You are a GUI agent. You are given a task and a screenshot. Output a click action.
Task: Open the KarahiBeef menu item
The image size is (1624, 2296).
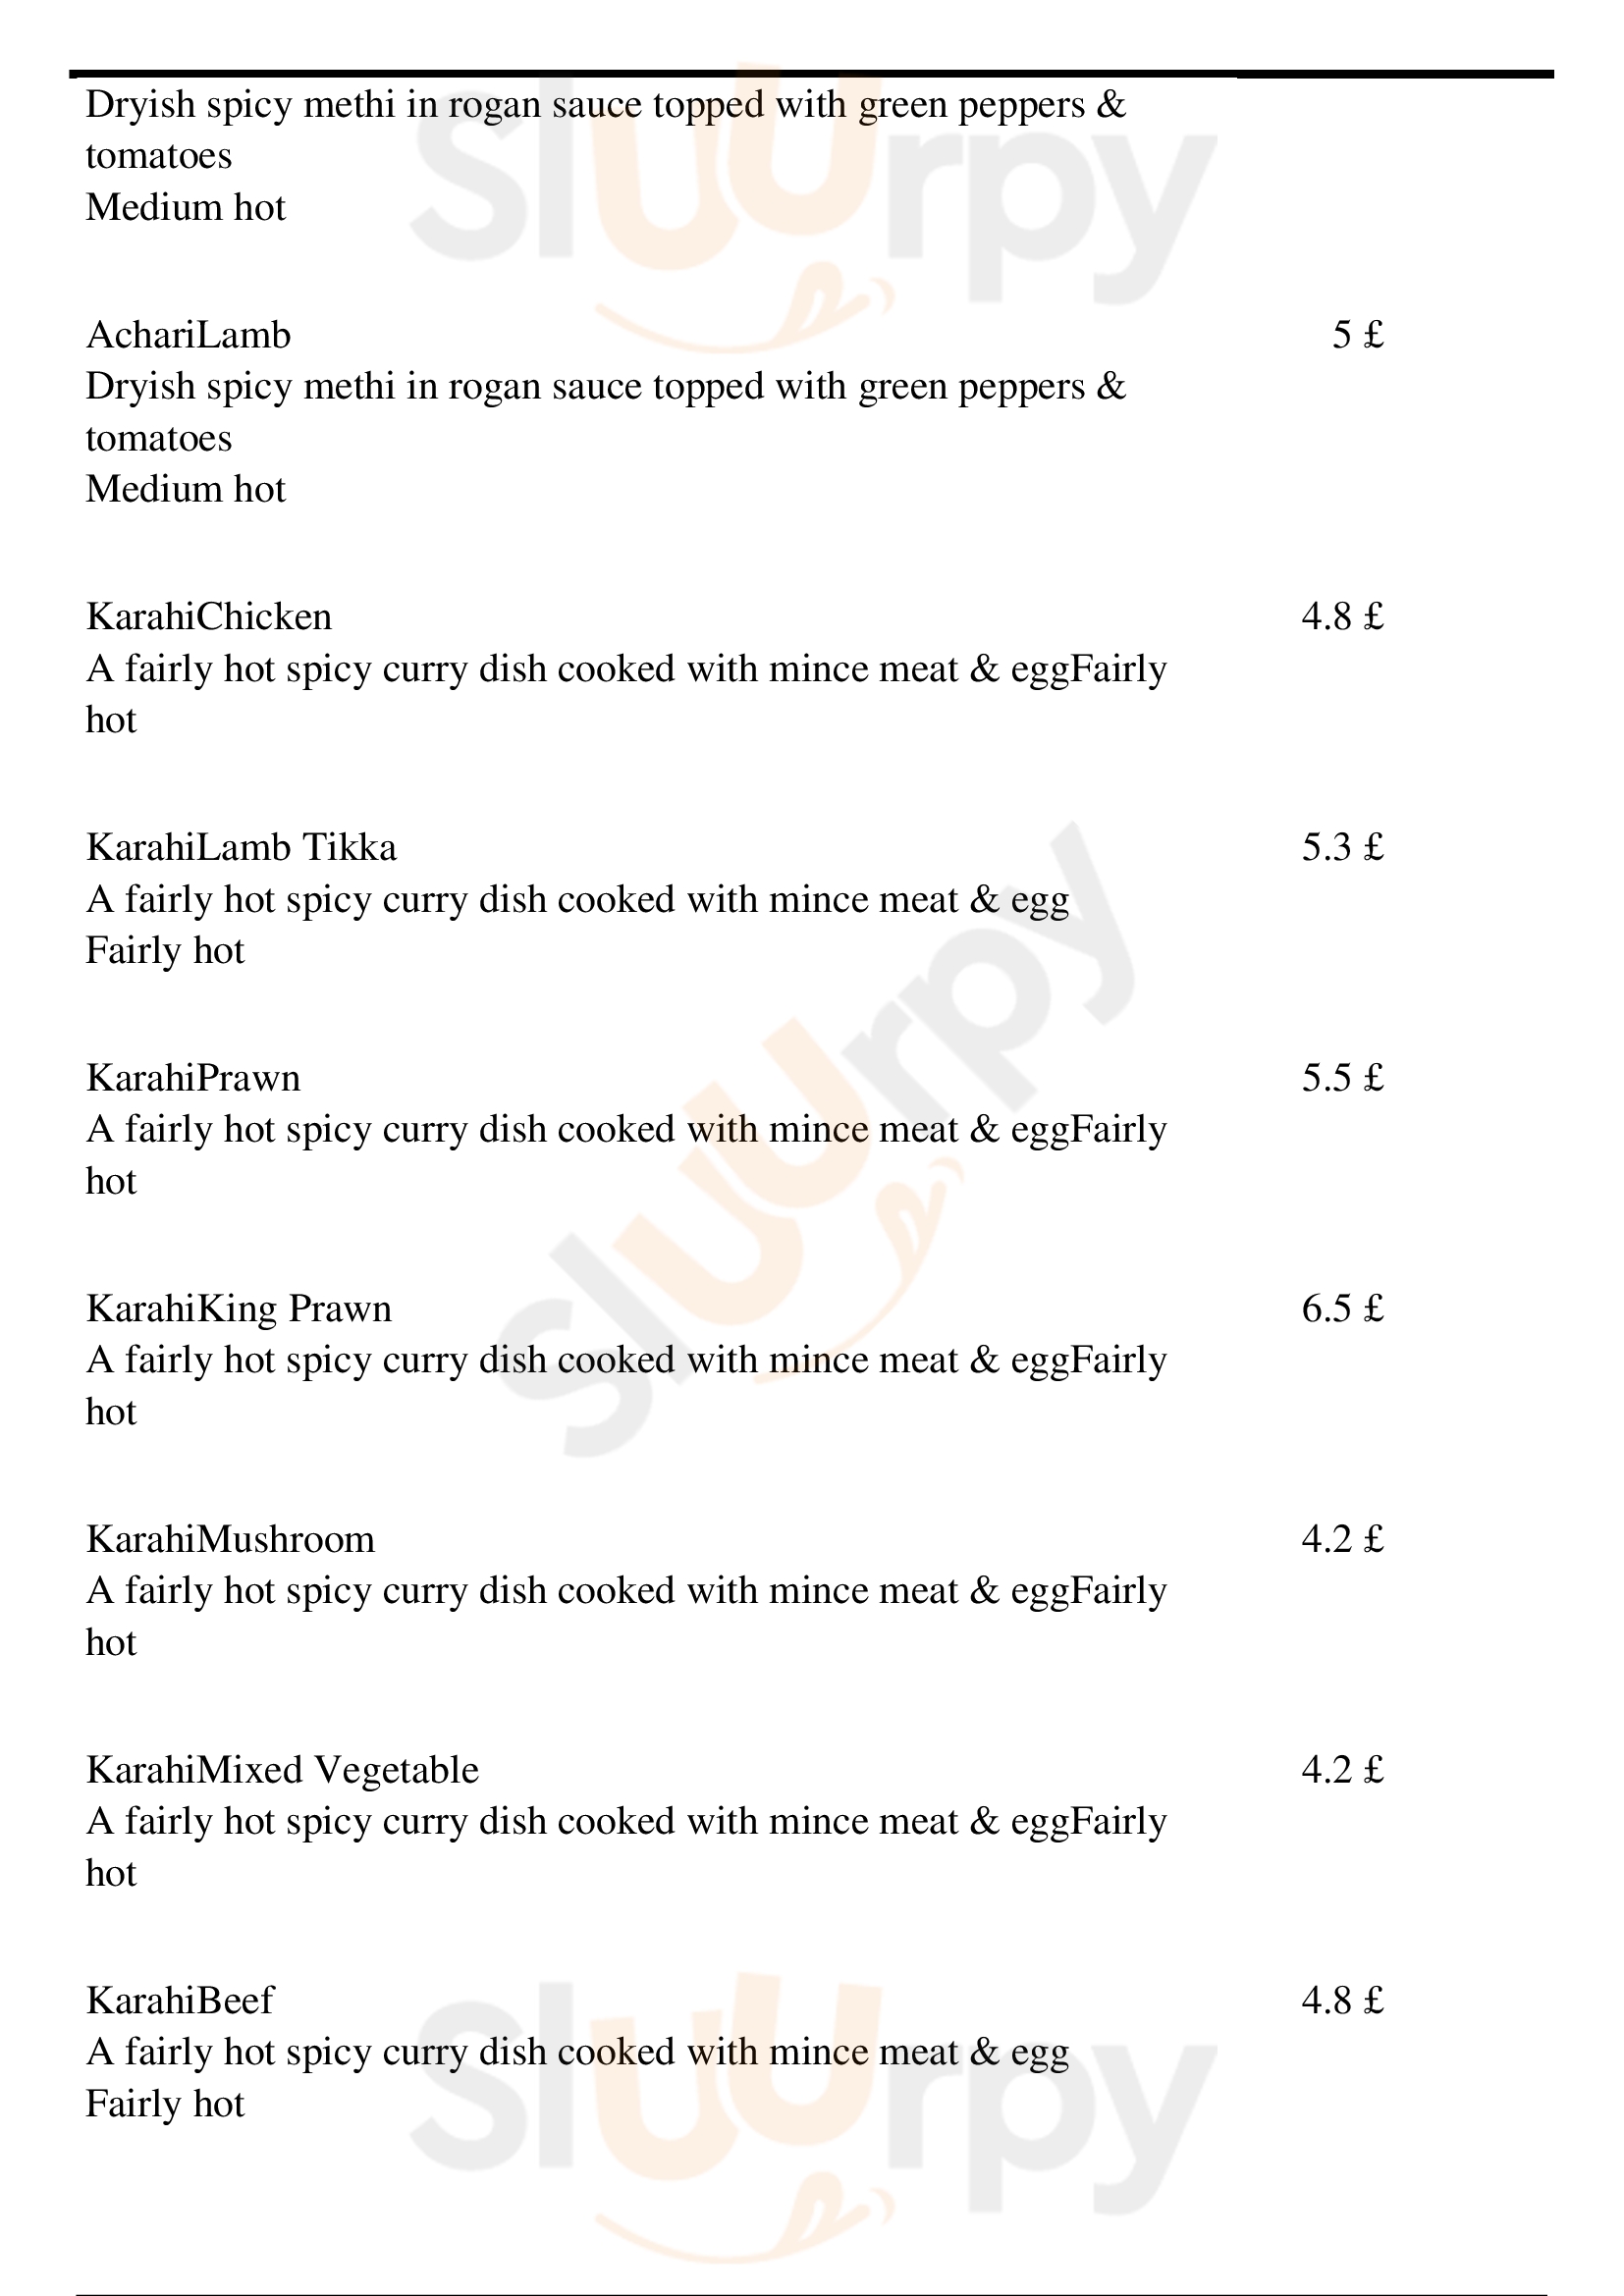click(x=180, y=2000)
